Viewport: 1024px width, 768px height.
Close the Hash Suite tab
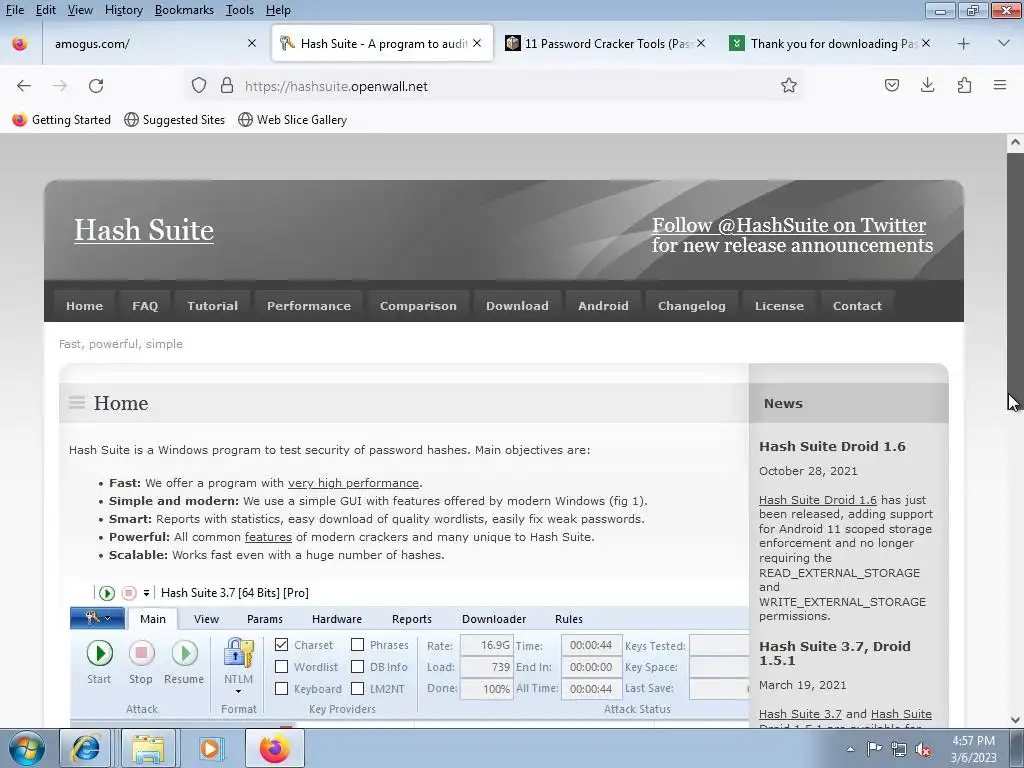point(477,43)
